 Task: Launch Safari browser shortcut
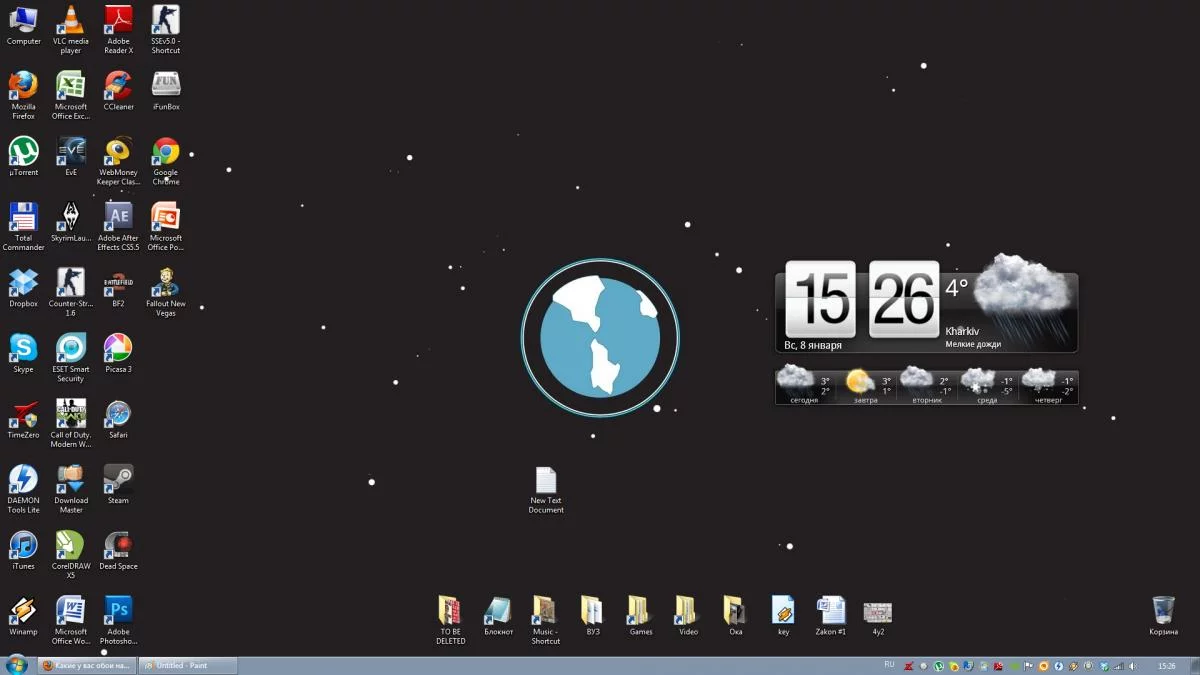coord(118,420)
